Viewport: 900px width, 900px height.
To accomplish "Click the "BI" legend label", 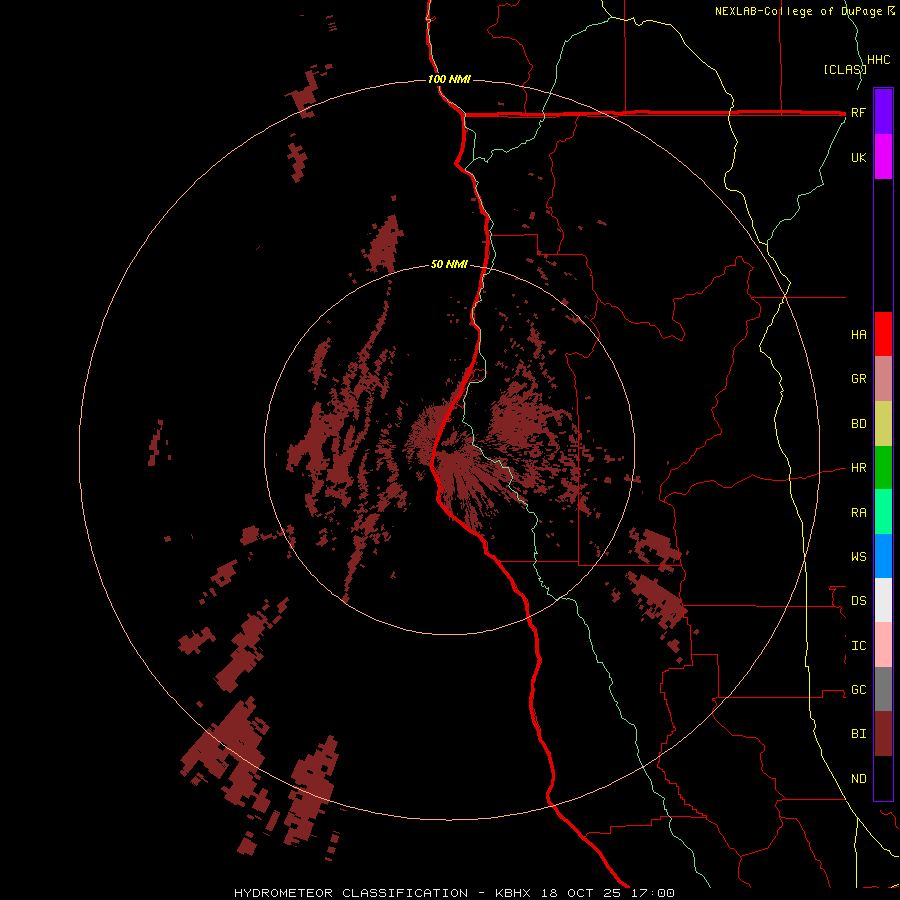I will [x=859, y=734].
